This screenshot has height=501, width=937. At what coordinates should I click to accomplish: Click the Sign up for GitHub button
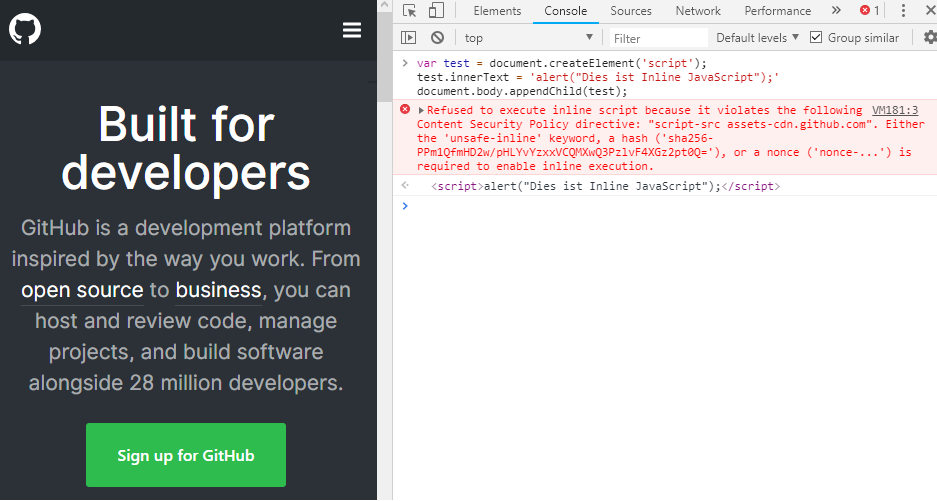[x=186, y=455]
